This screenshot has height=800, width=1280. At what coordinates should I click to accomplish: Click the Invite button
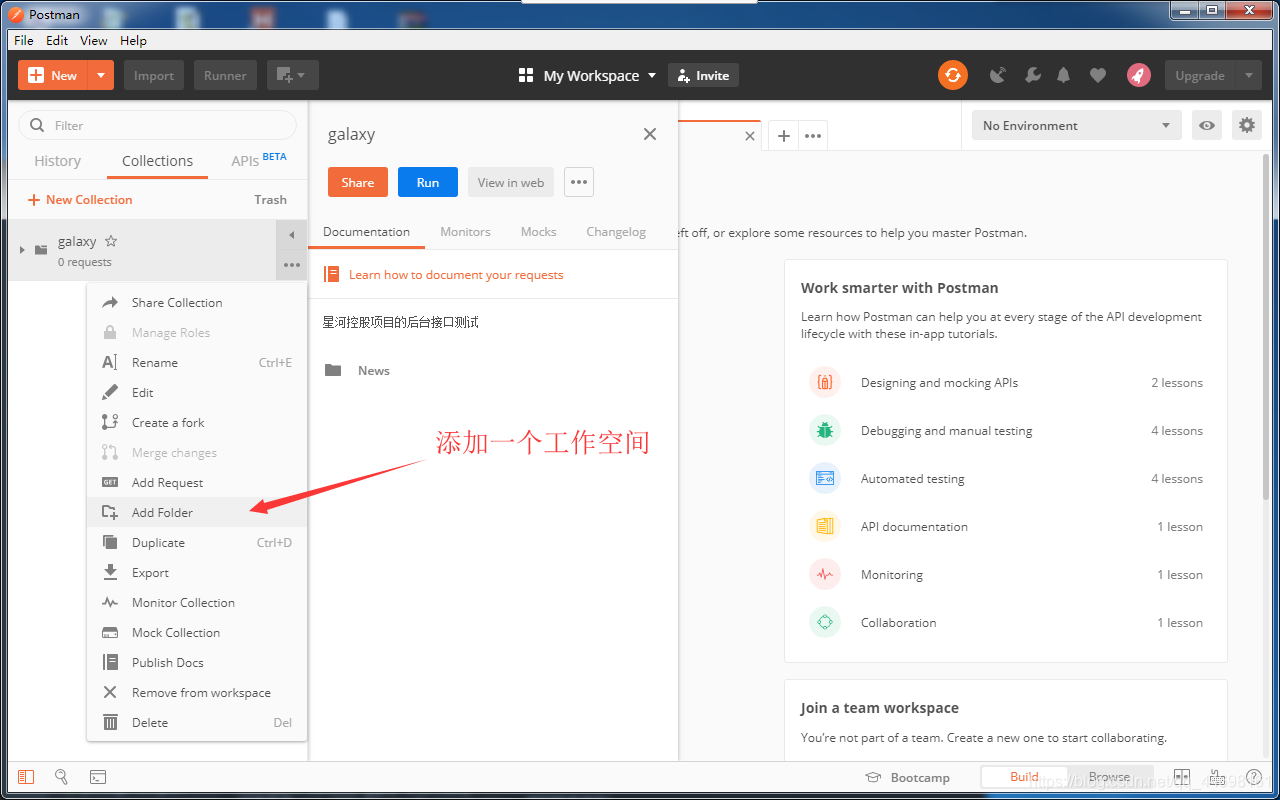[x=703, y=75]
